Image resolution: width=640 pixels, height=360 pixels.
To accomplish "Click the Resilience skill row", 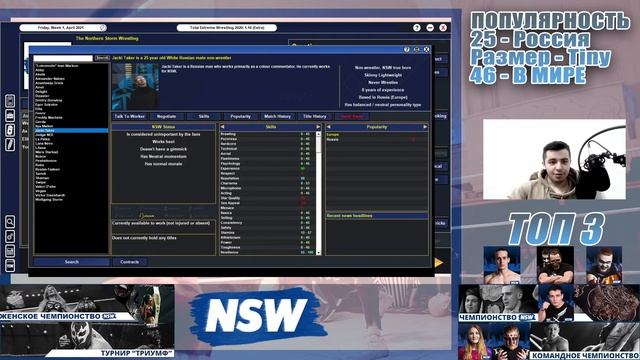I will [x=268, y=252].
